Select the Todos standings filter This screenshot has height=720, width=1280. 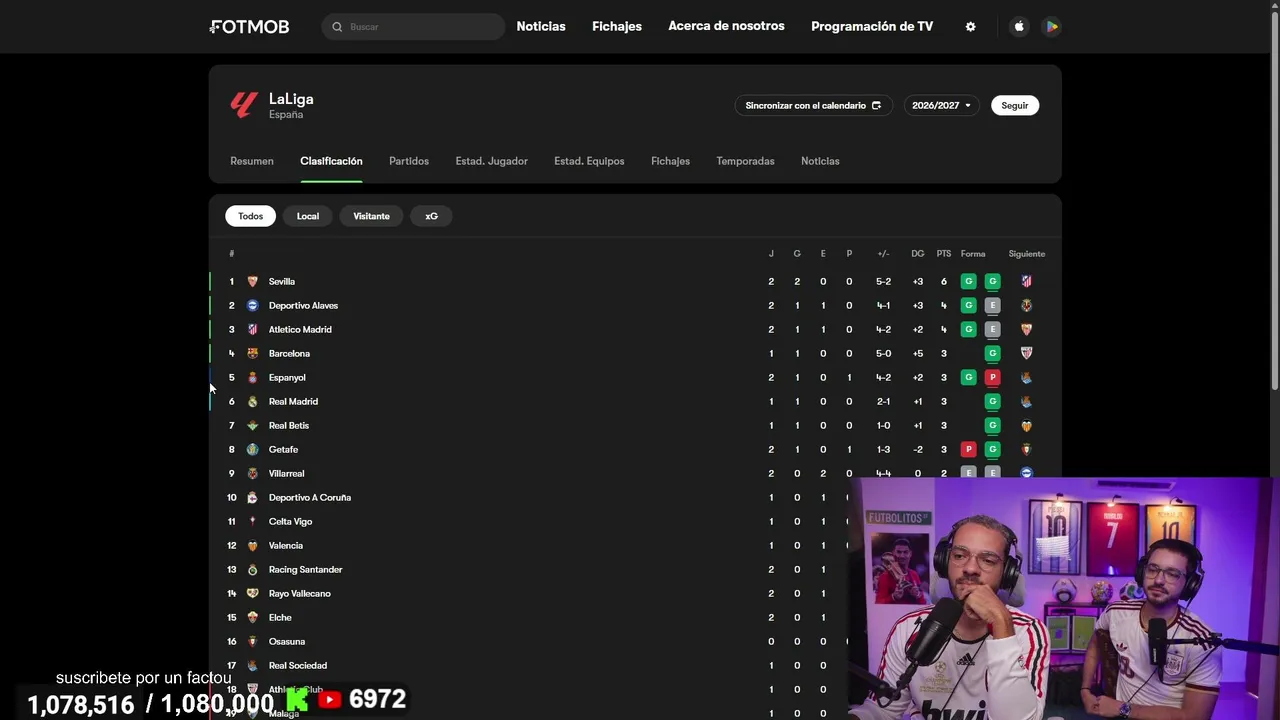(250, 216)
